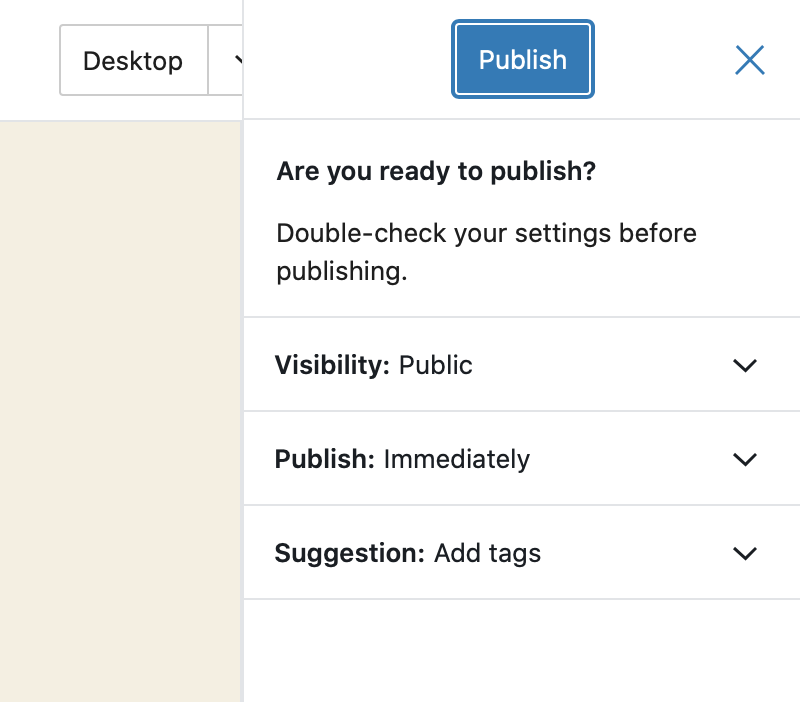Viewport: 800px width, 702px height.
Task: Open the Desktop preview button
Action: 134,60
